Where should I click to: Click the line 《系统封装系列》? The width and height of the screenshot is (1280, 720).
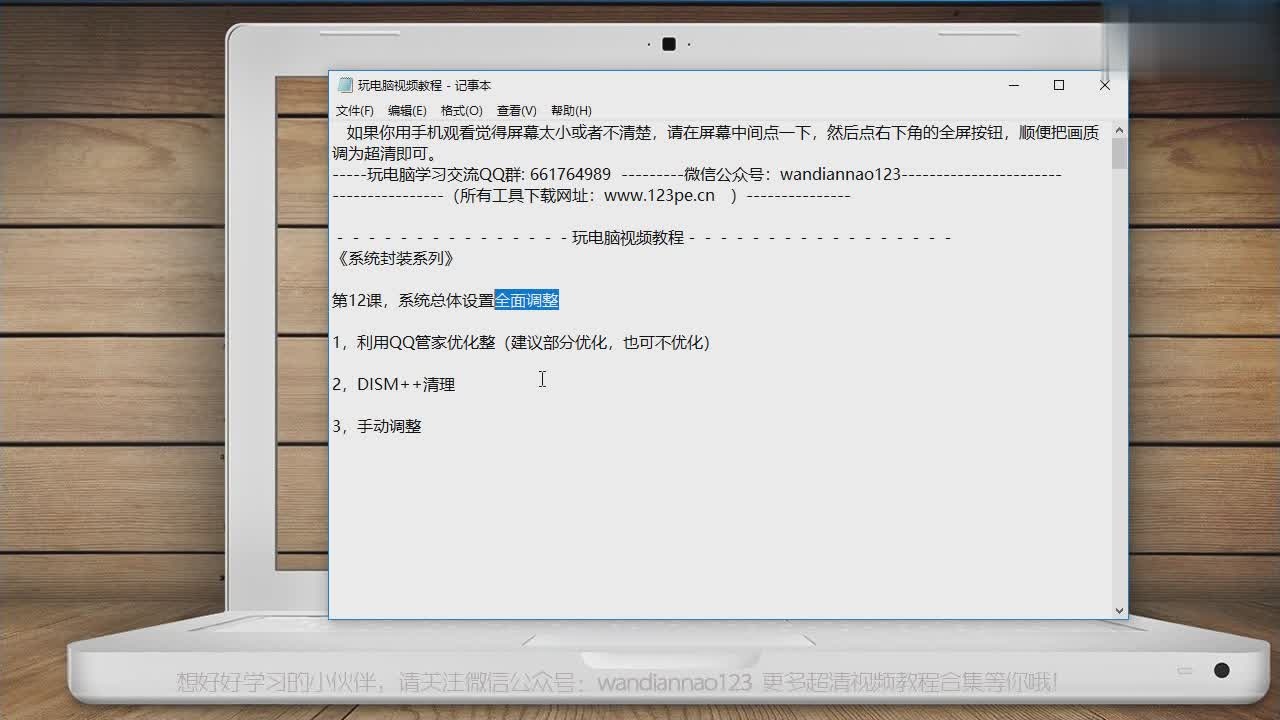click(x=394, y=258)
